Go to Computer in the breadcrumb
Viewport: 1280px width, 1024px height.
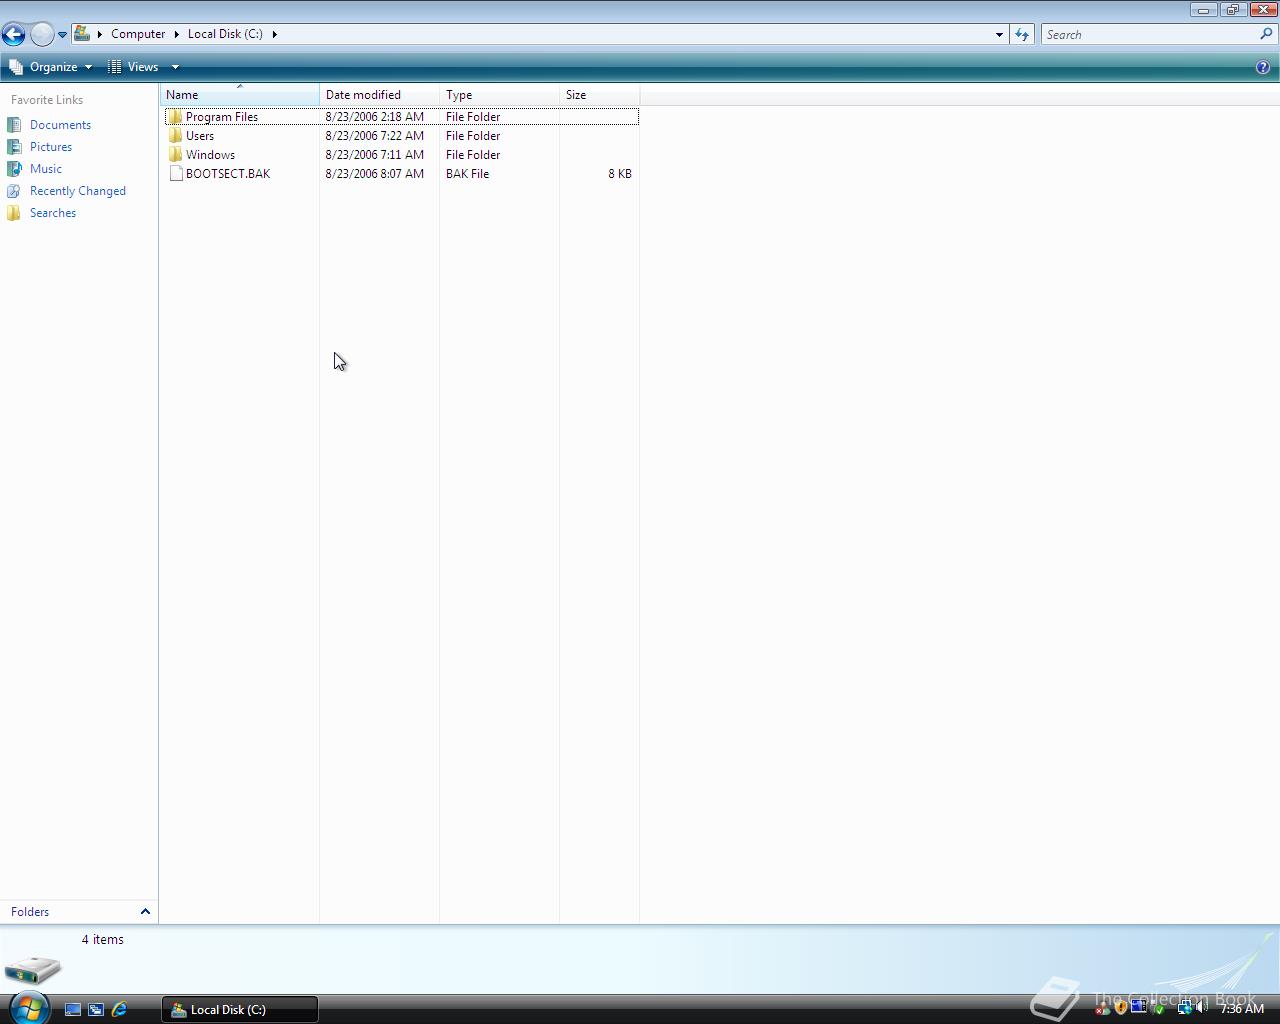coord(138,34)
